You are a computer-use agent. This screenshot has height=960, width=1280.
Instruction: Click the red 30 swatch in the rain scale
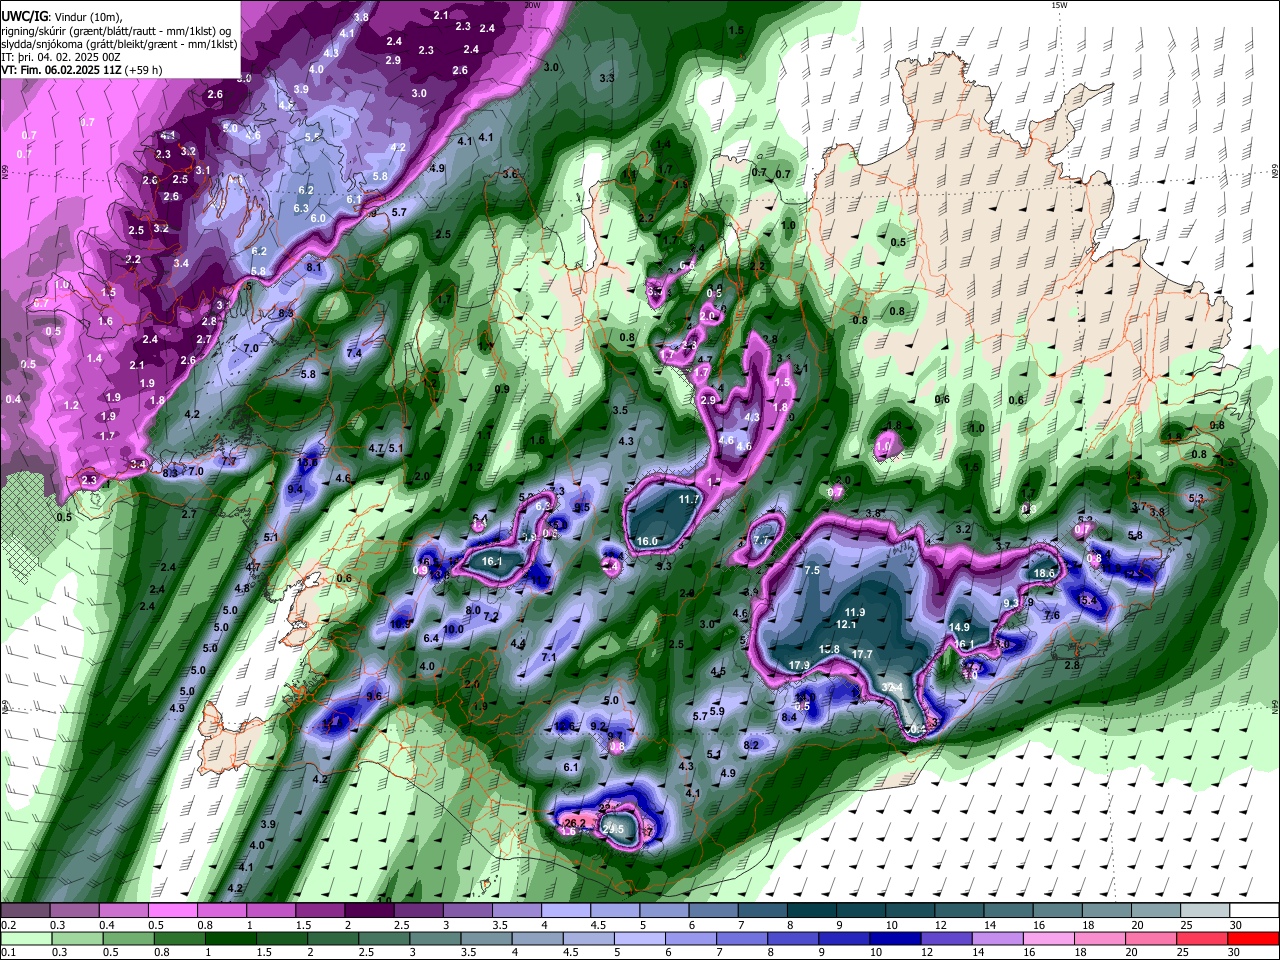pyautogui.click(x=1254, y=938)
